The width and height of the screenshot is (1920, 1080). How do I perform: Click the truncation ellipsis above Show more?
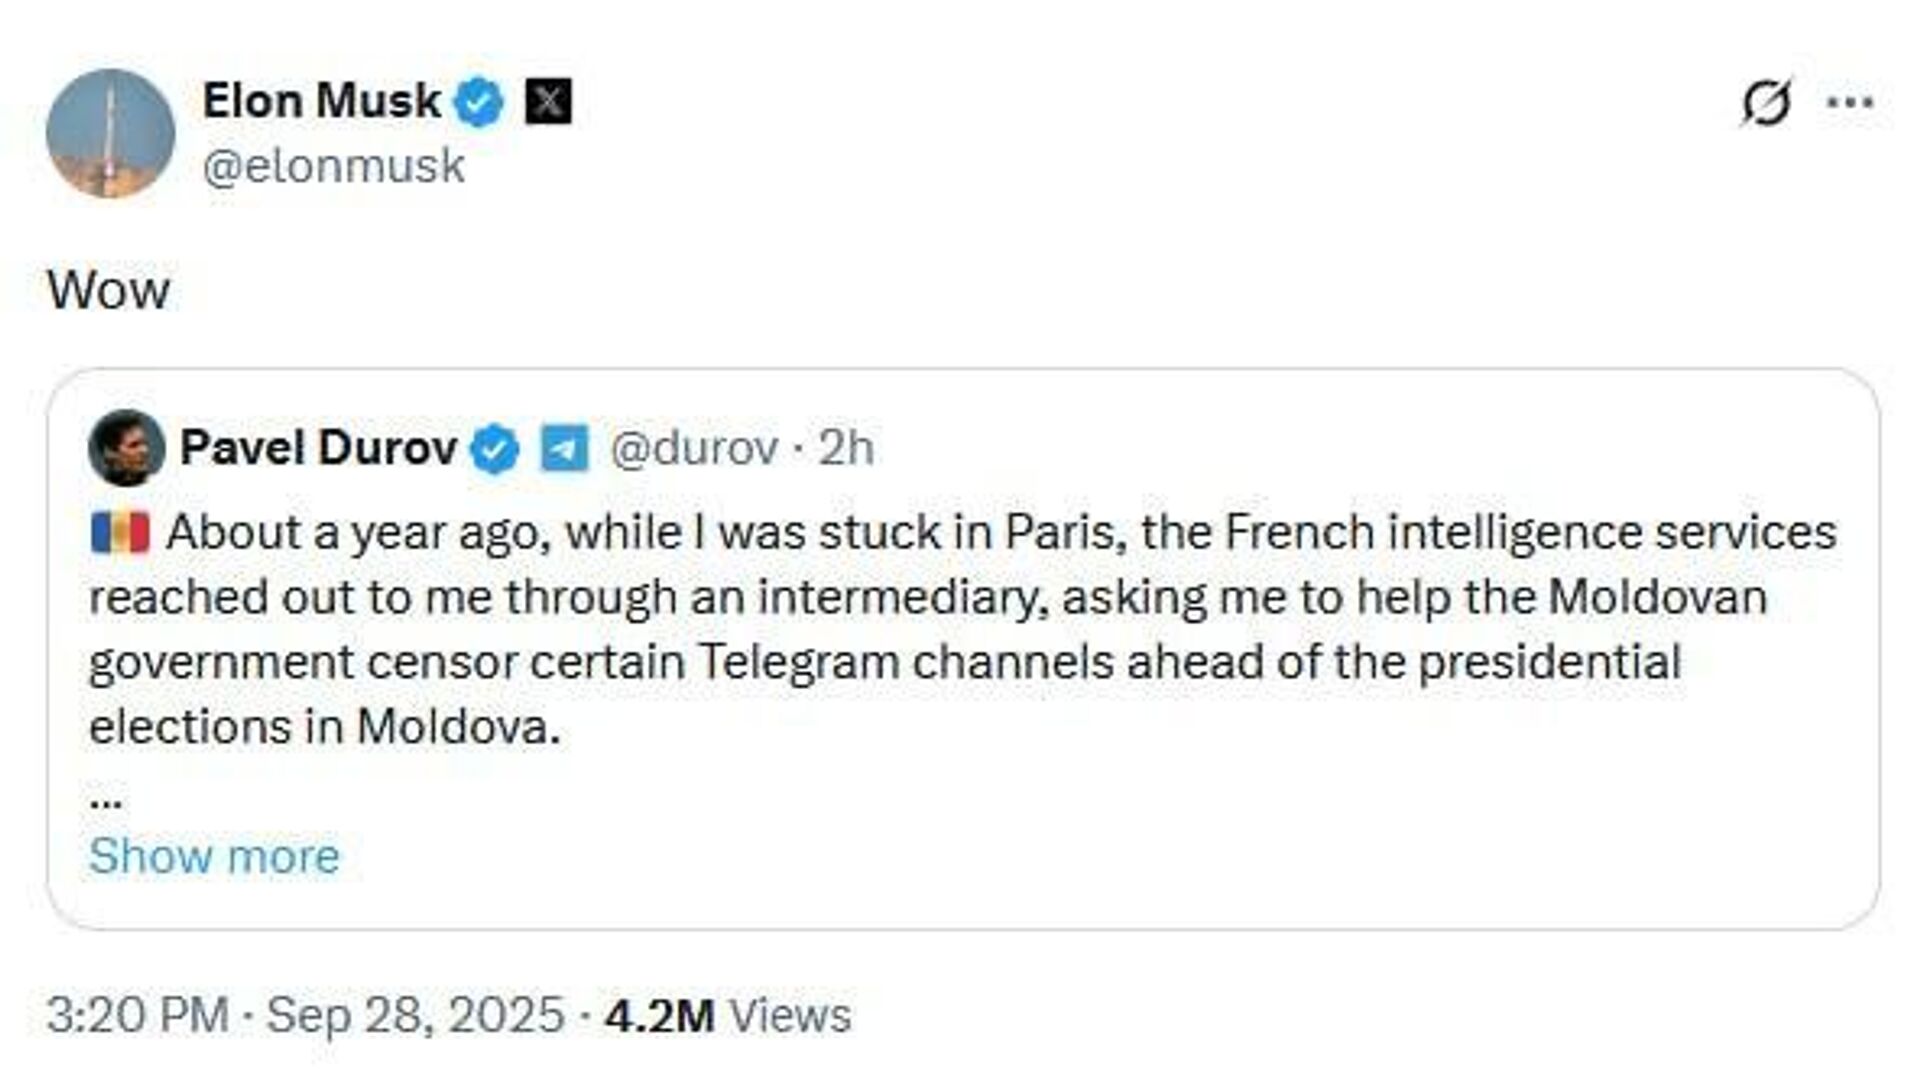pos(106,802)
